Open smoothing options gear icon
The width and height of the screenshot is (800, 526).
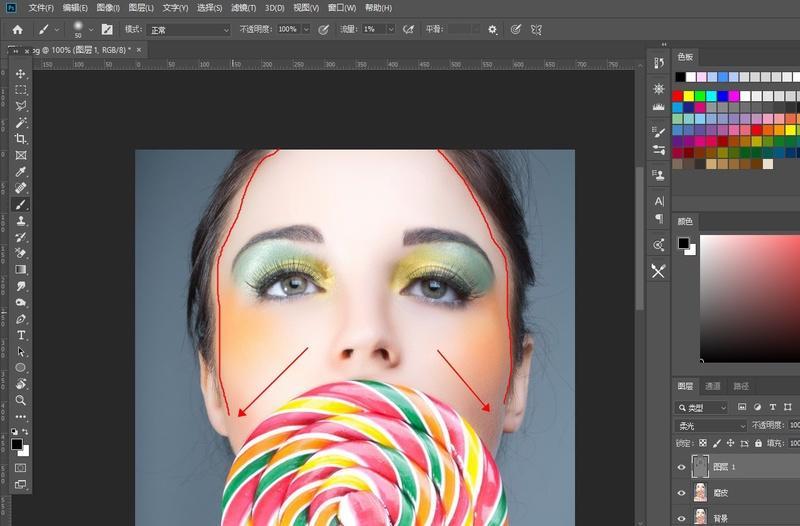point(492,30)
